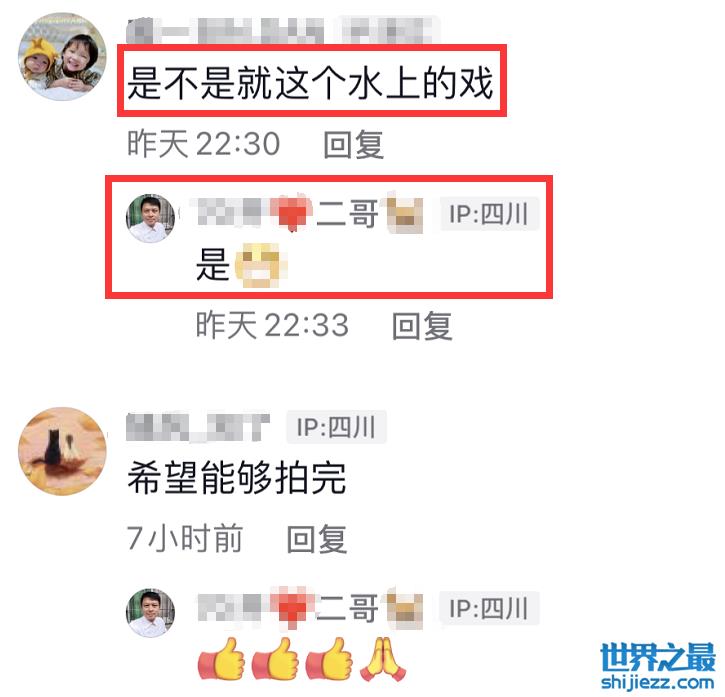Tap 二哥's avatar above the thumbs-up emojis
Screen dimensions: 725x697
(x=150, y=613)
